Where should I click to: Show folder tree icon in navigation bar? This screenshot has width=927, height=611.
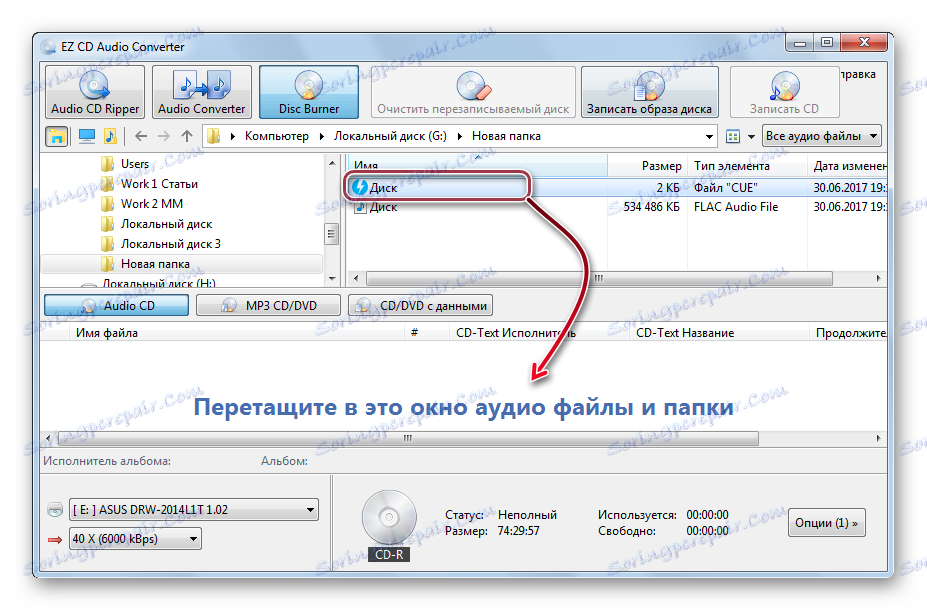[x=56, y=136]
